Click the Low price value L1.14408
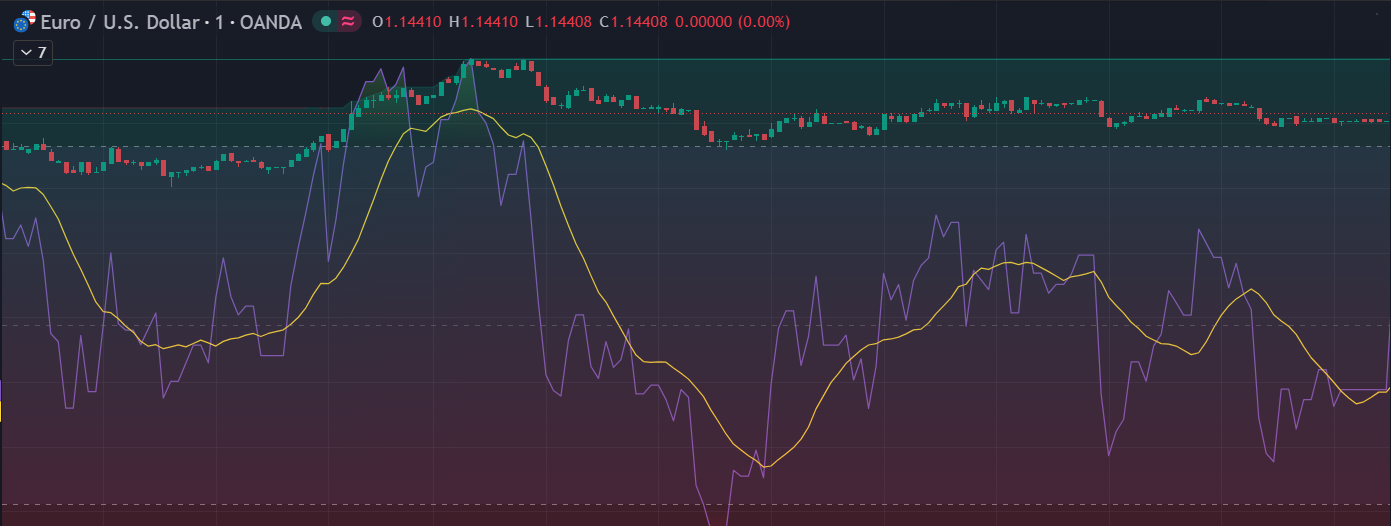 tap(558, 21)
